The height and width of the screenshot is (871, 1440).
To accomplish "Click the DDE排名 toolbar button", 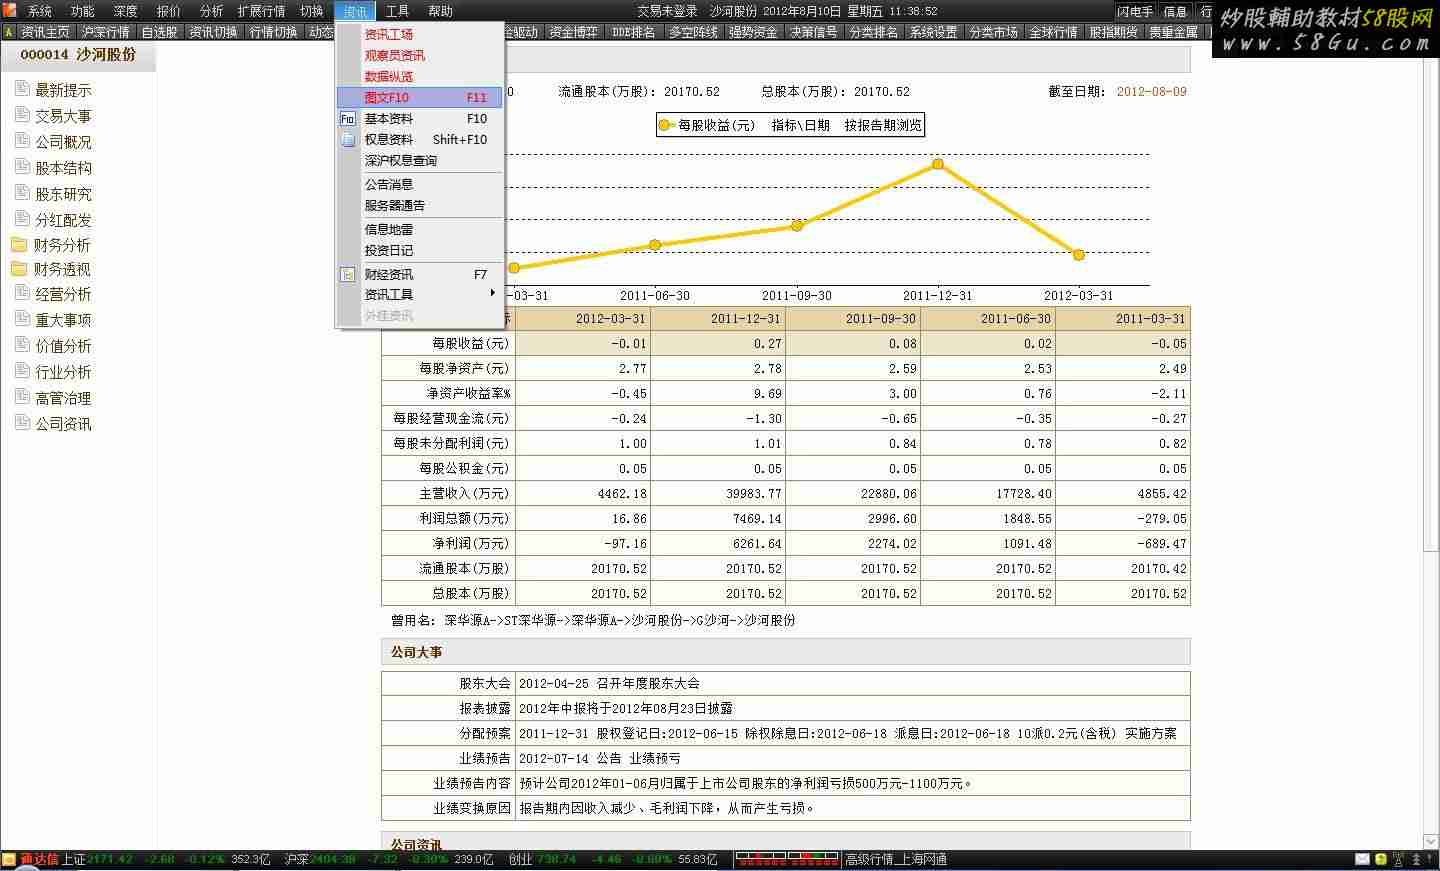I will click(x=633, y=32).
